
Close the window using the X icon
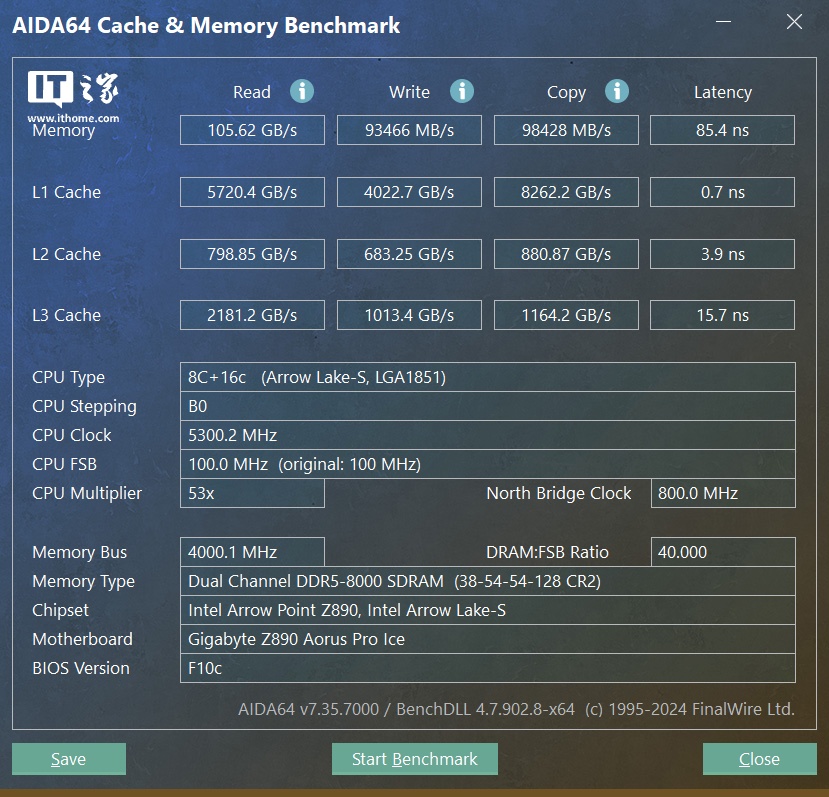[794, 22]
